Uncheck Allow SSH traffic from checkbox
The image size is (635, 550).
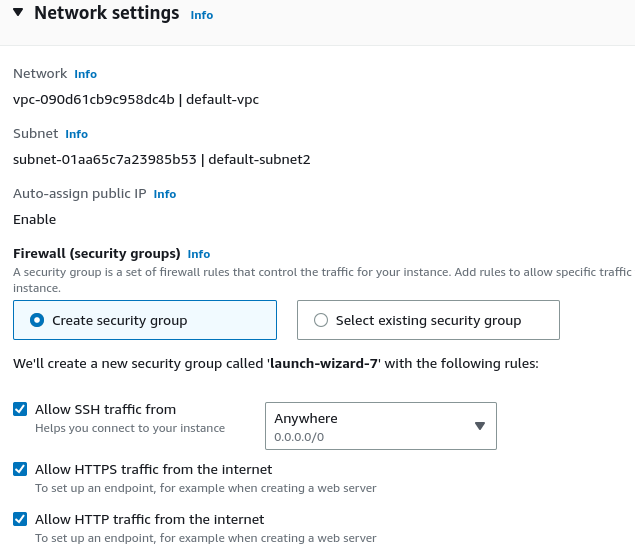coord(20,409)
